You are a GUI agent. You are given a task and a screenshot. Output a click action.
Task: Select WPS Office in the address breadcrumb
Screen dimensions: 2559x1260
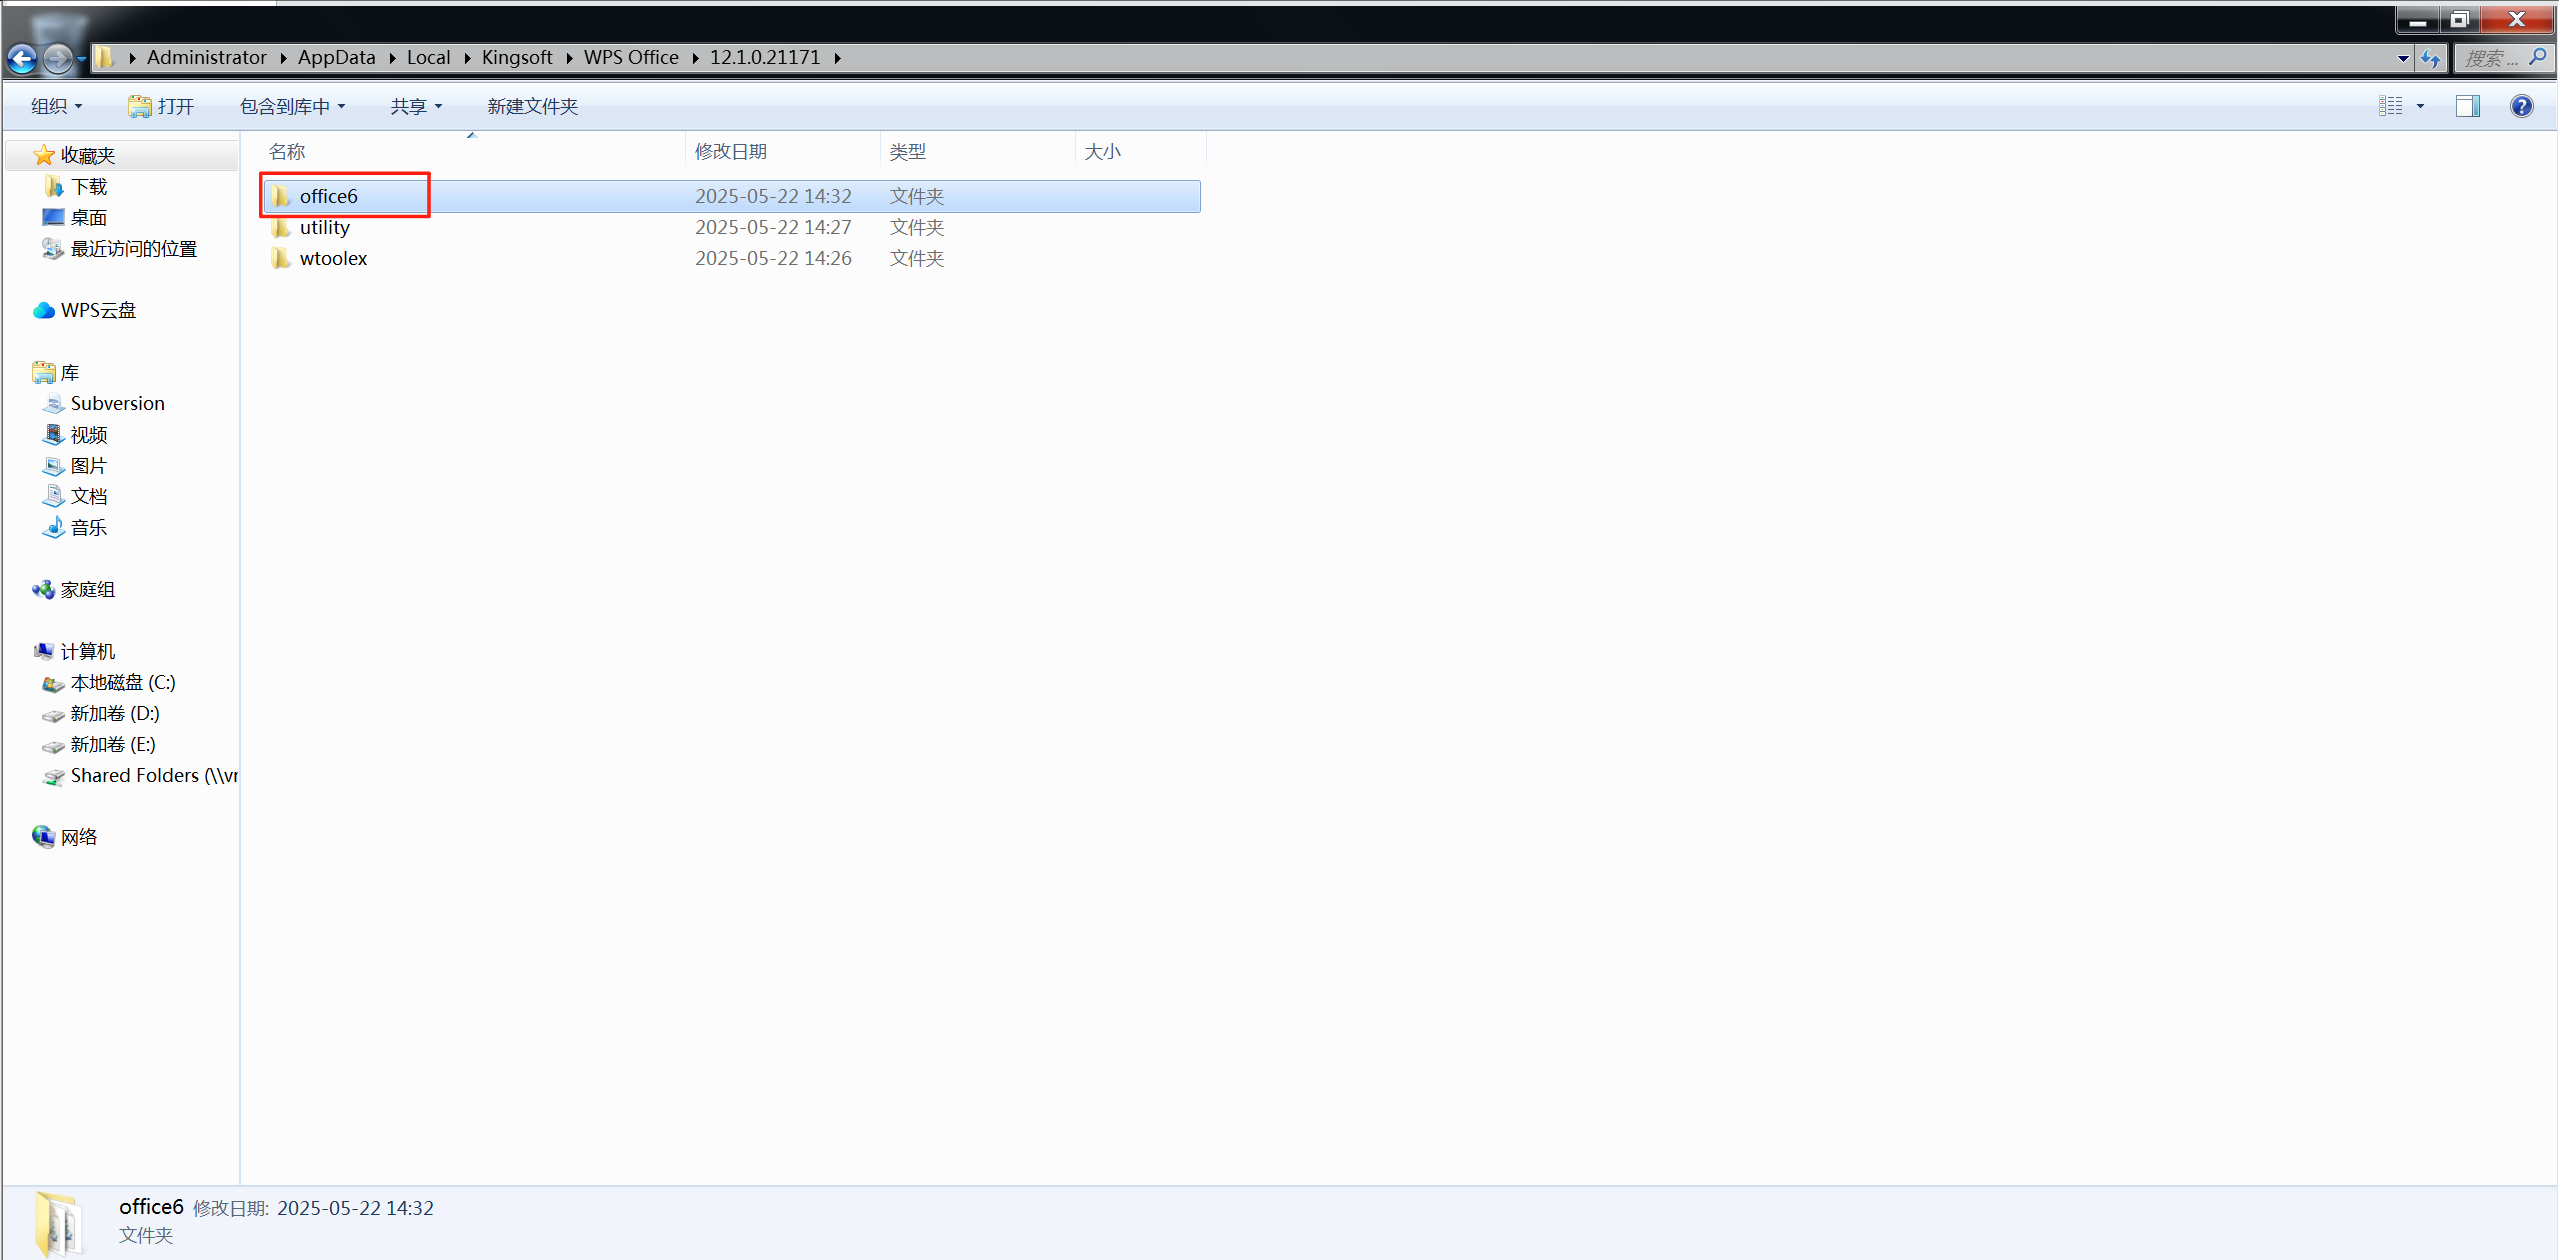[x=631, y=57]
